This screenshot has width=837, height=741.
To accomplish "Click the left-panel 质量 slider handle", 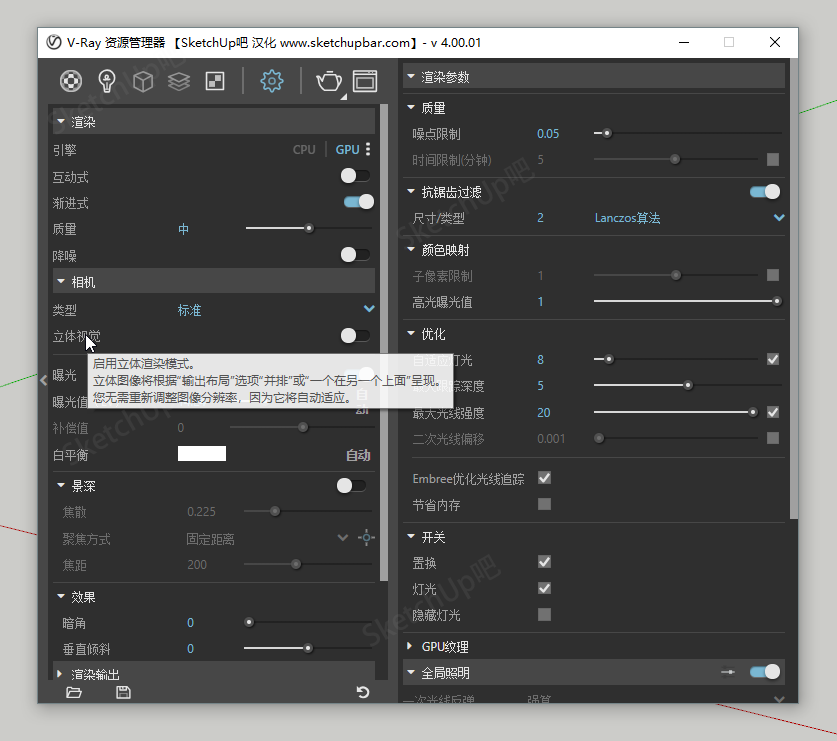I will click(309, 228).
